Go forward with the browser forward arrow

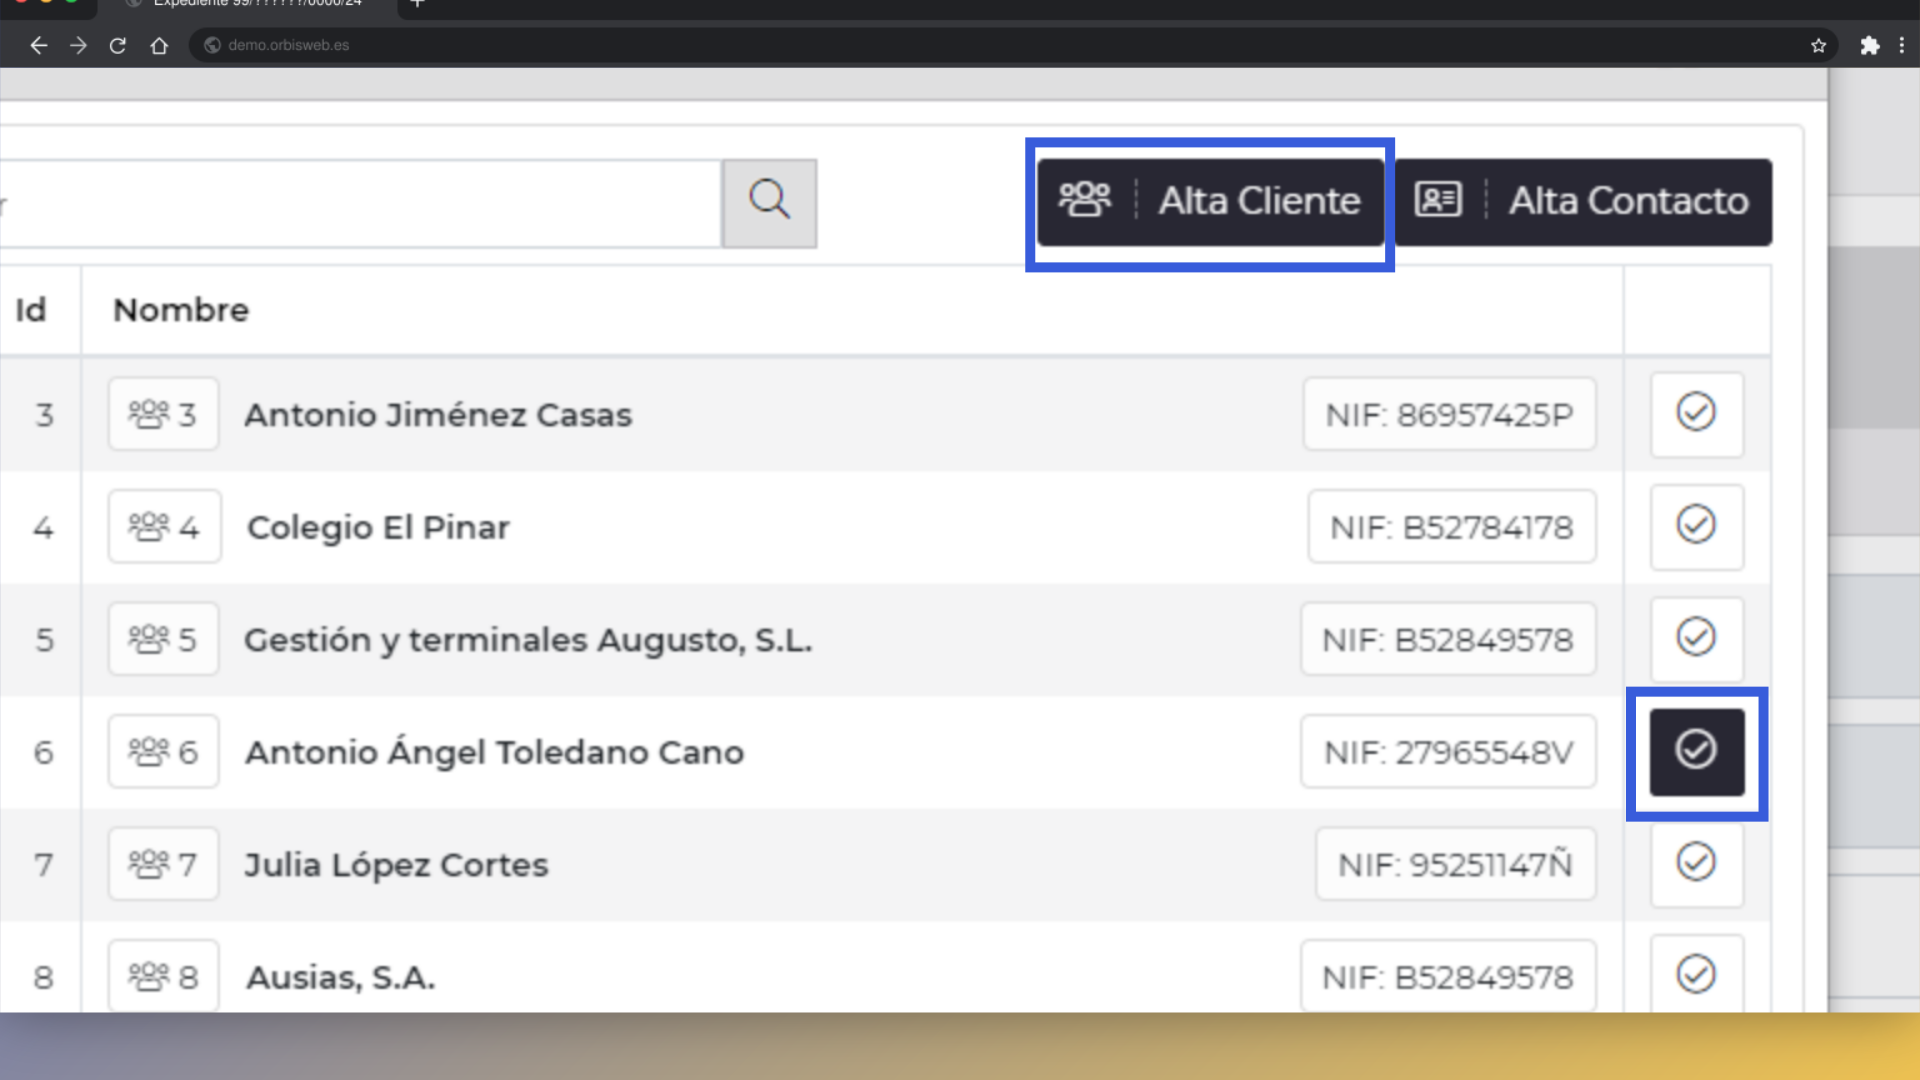[x=78, y=45]
